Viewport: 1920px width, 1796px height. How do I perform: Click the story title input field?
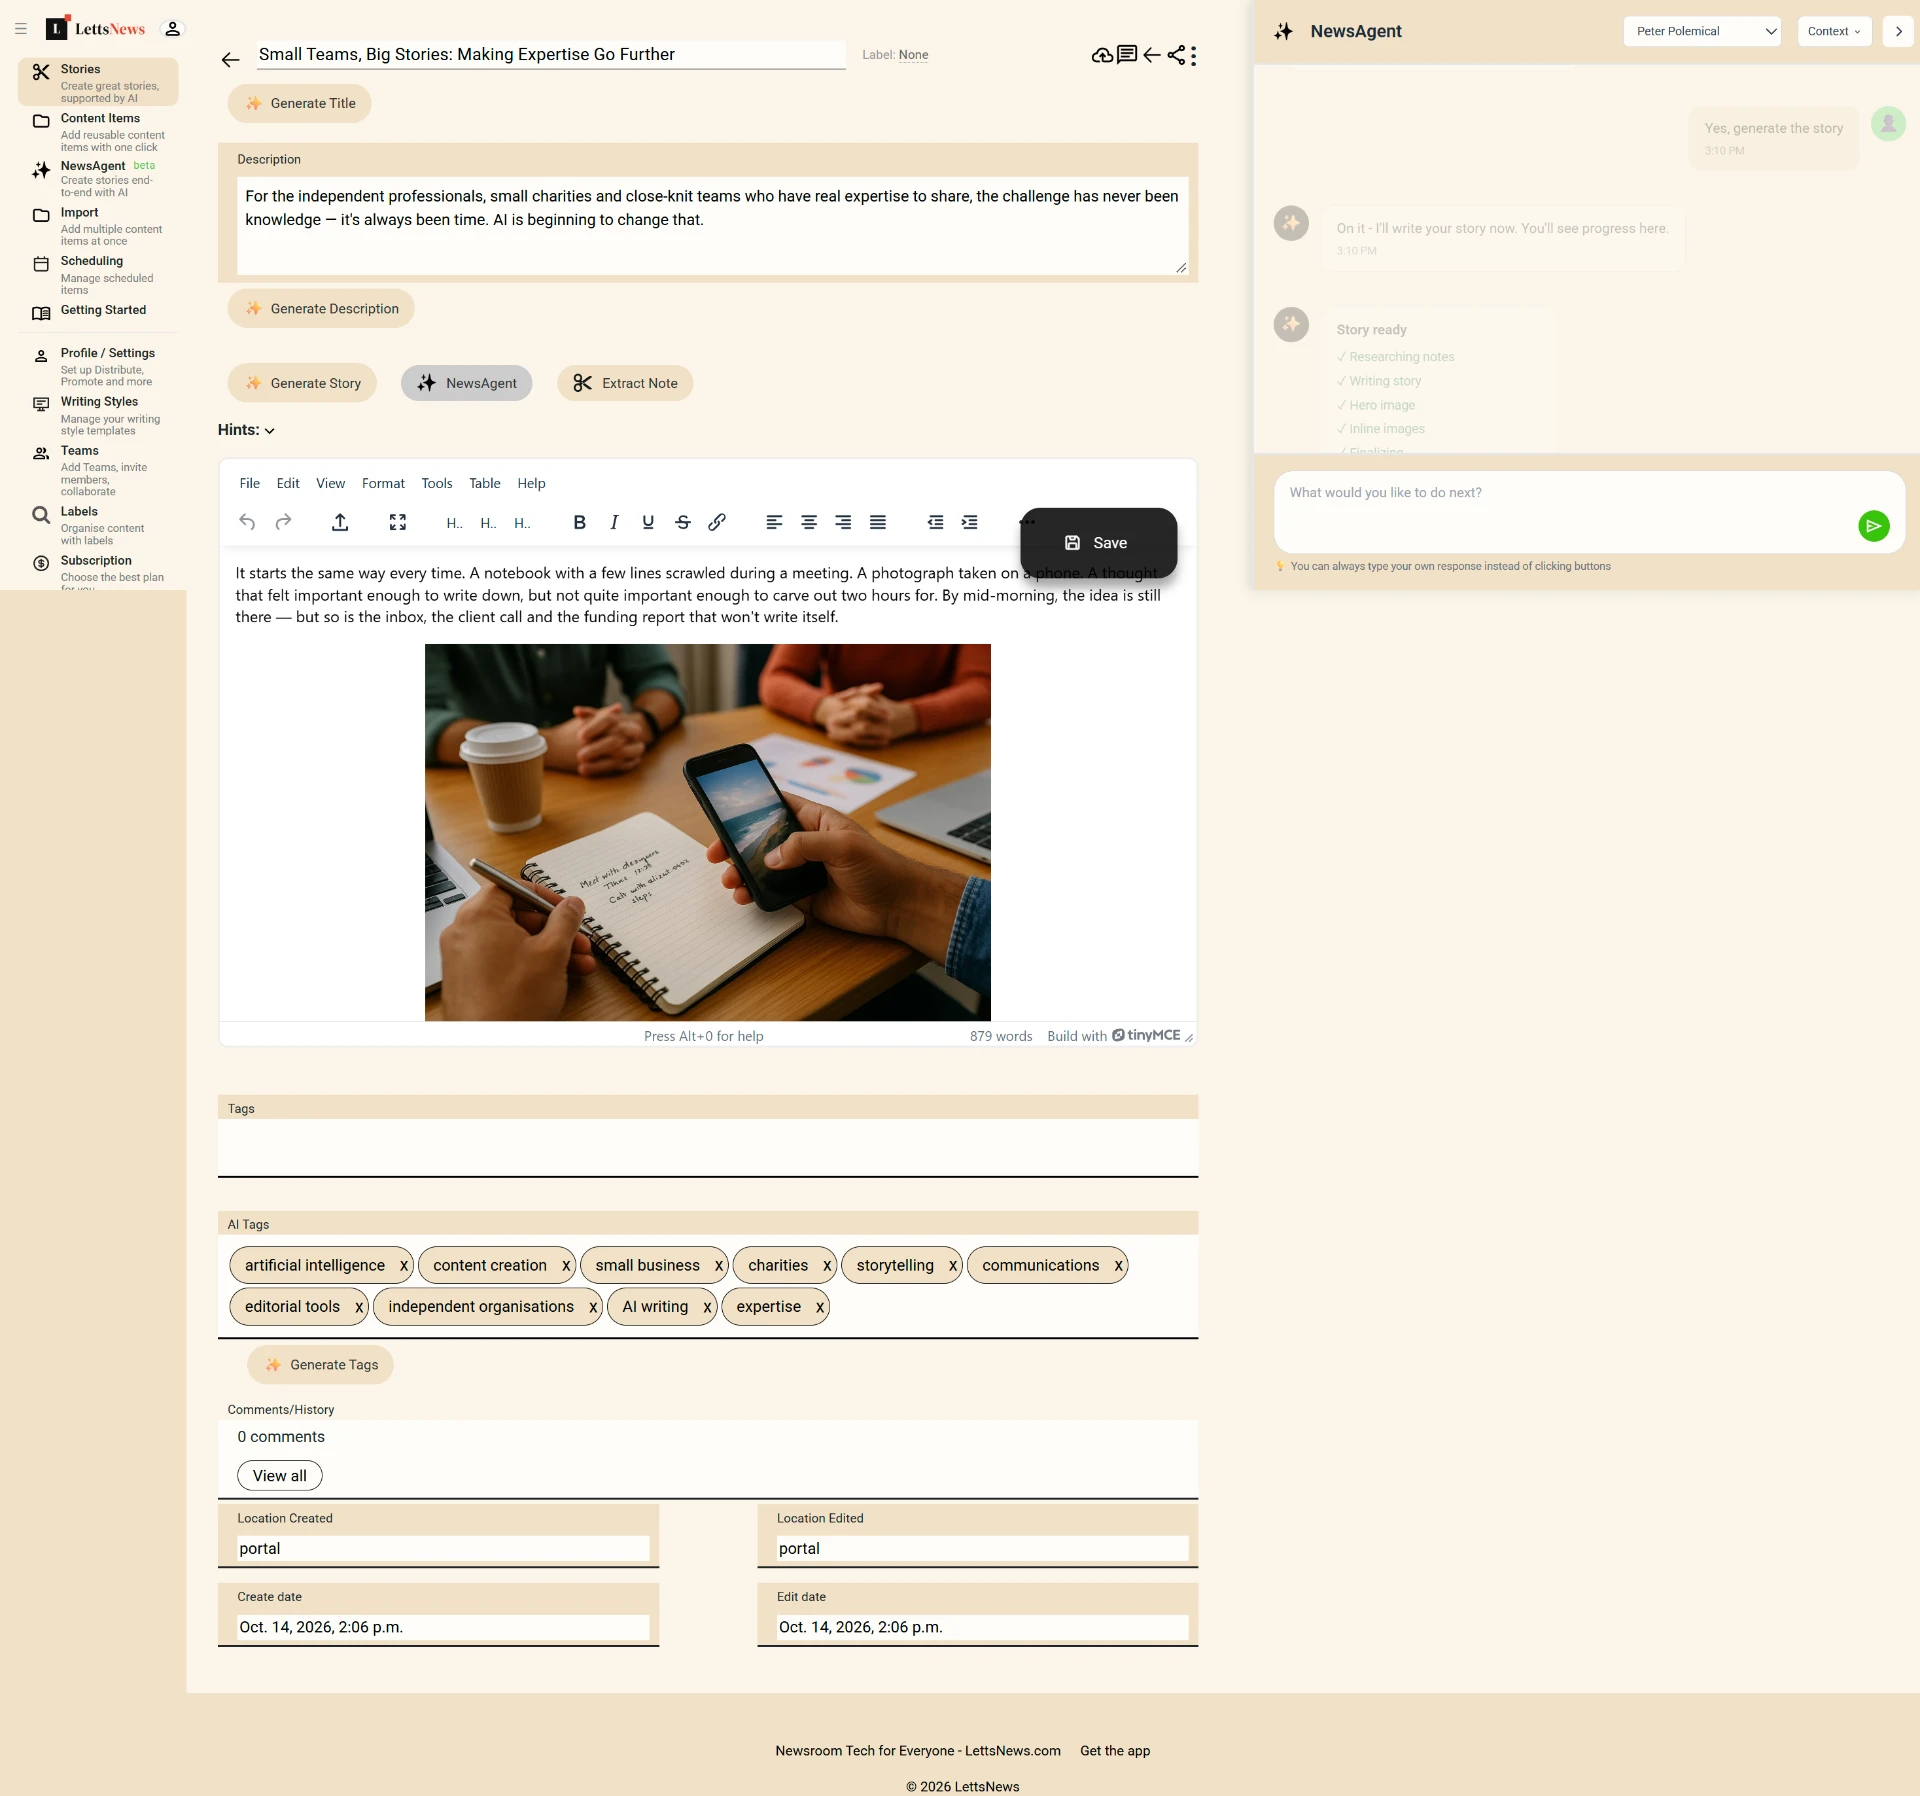551,54
